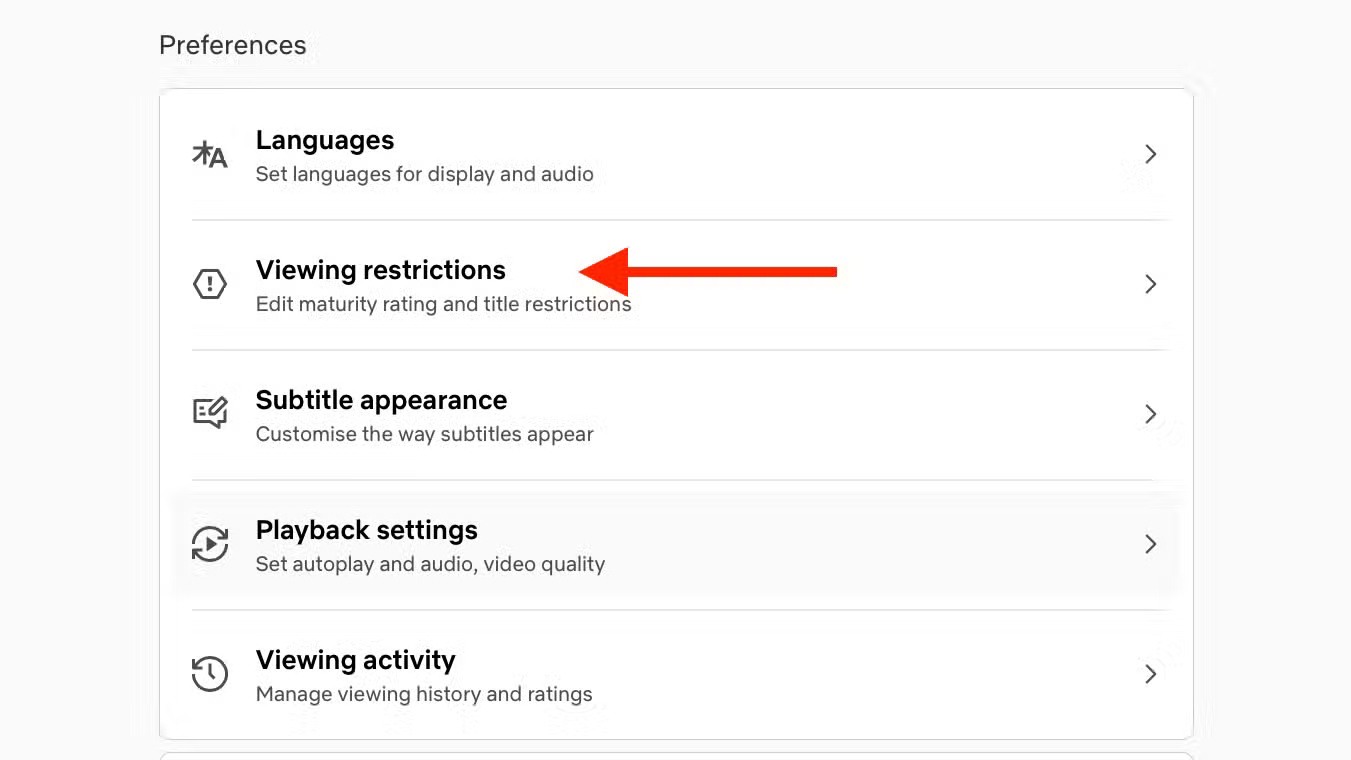1351x760 pixels.
Task: Click the Viewing restrictions warning hexagon icon
Action: point(210,284)
